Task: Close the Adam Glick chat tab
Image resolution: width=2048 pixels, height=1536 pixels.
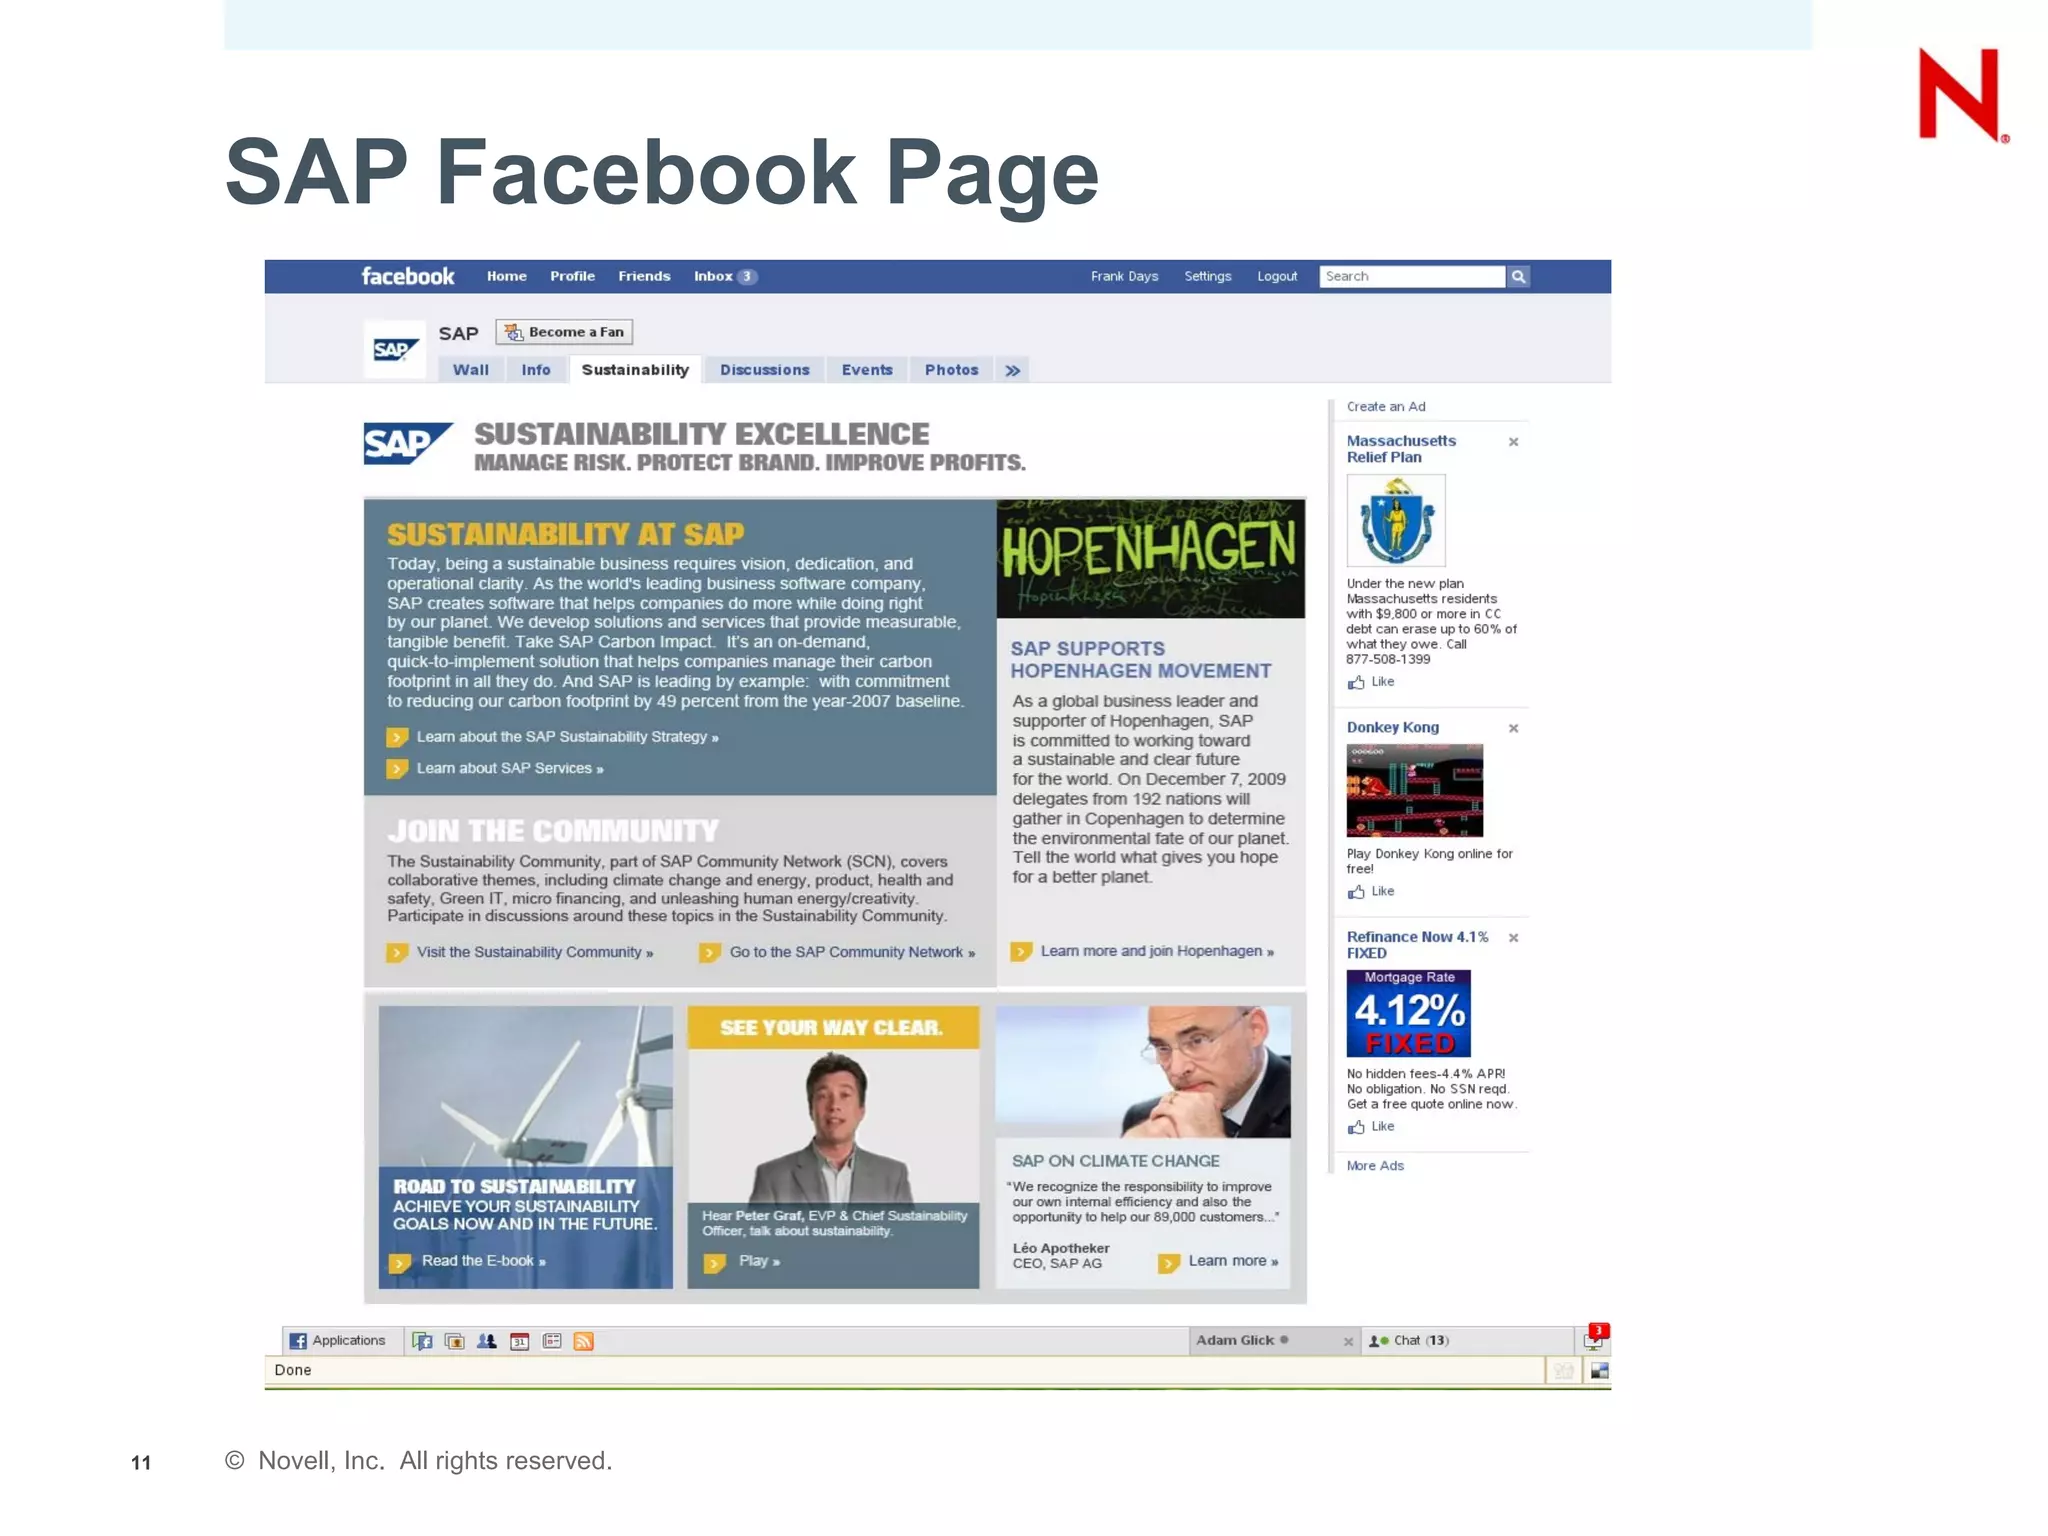Action: [1348, 1341]
